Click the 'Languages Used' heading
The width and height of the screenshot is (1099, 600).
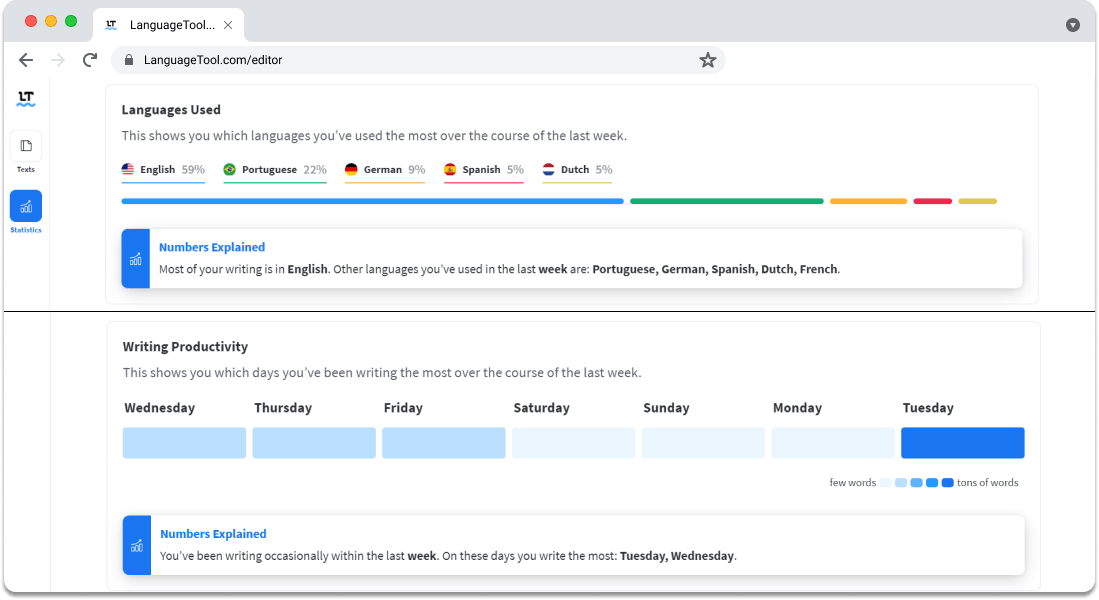[x=171, y=110]
